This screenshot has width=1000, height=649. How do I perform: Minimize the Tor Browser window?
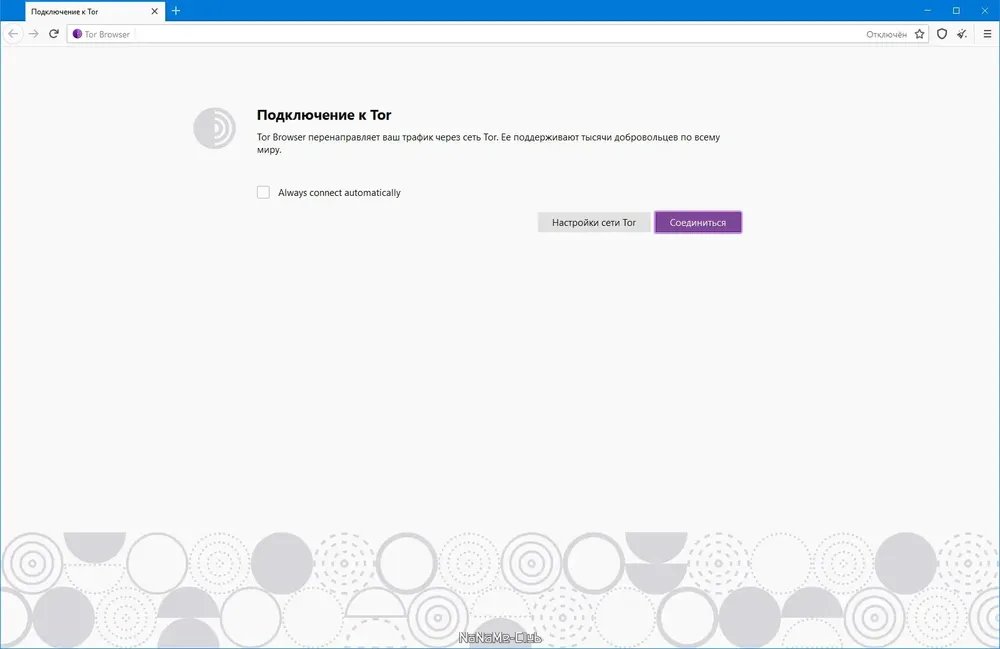click(927, 11)
